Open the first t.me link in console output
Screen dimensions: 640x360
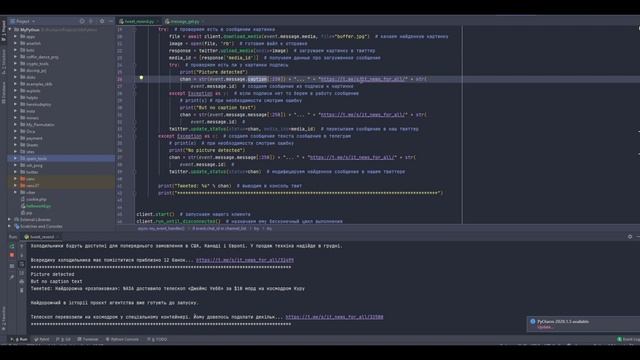coord(244,260)
